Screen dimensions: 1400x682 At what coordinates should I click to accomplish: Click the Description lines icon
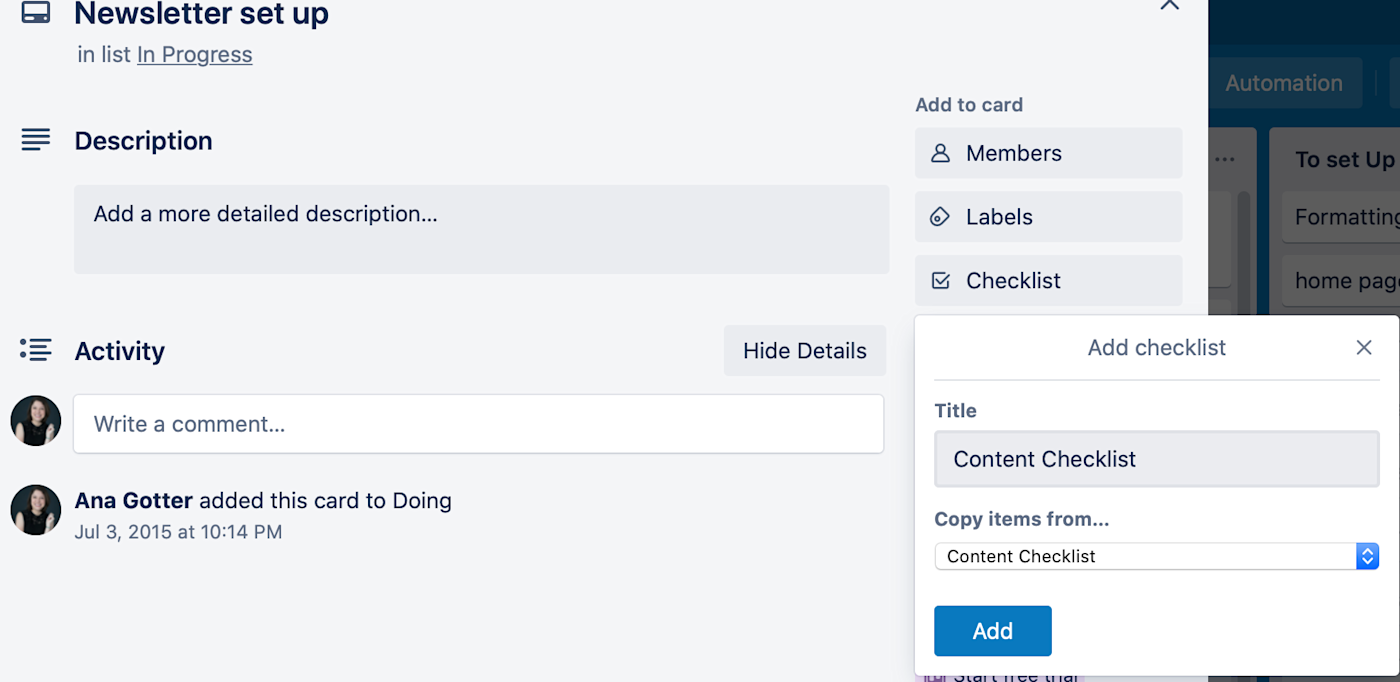pos(36,140)
